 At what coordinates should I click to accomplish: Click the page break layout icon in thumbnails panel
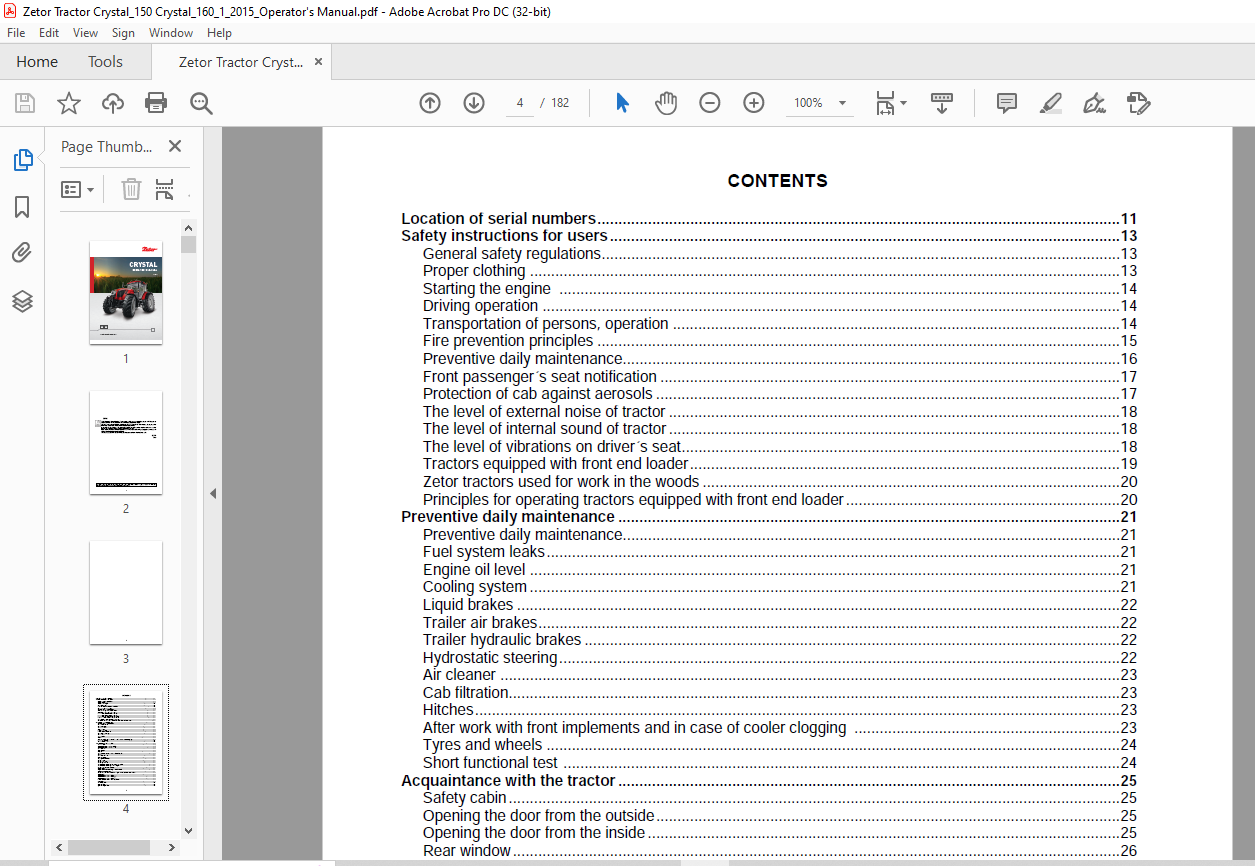tap(165, 189)
